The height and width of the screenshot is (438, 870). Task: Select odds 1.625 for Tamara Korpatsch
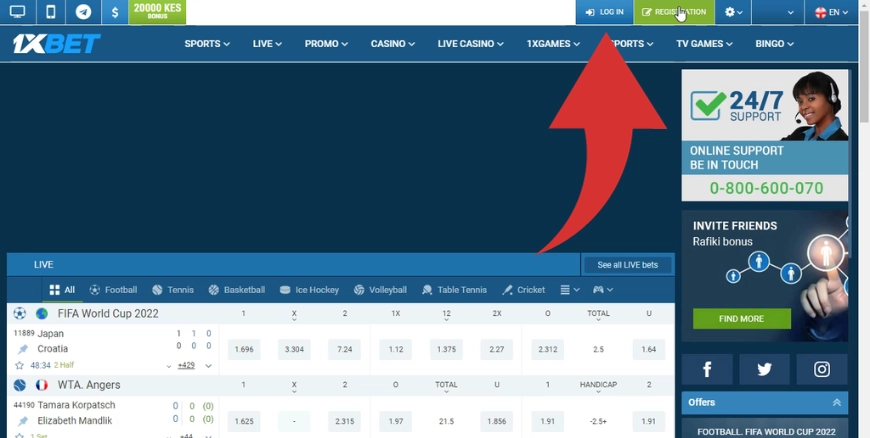coord(244,421)
